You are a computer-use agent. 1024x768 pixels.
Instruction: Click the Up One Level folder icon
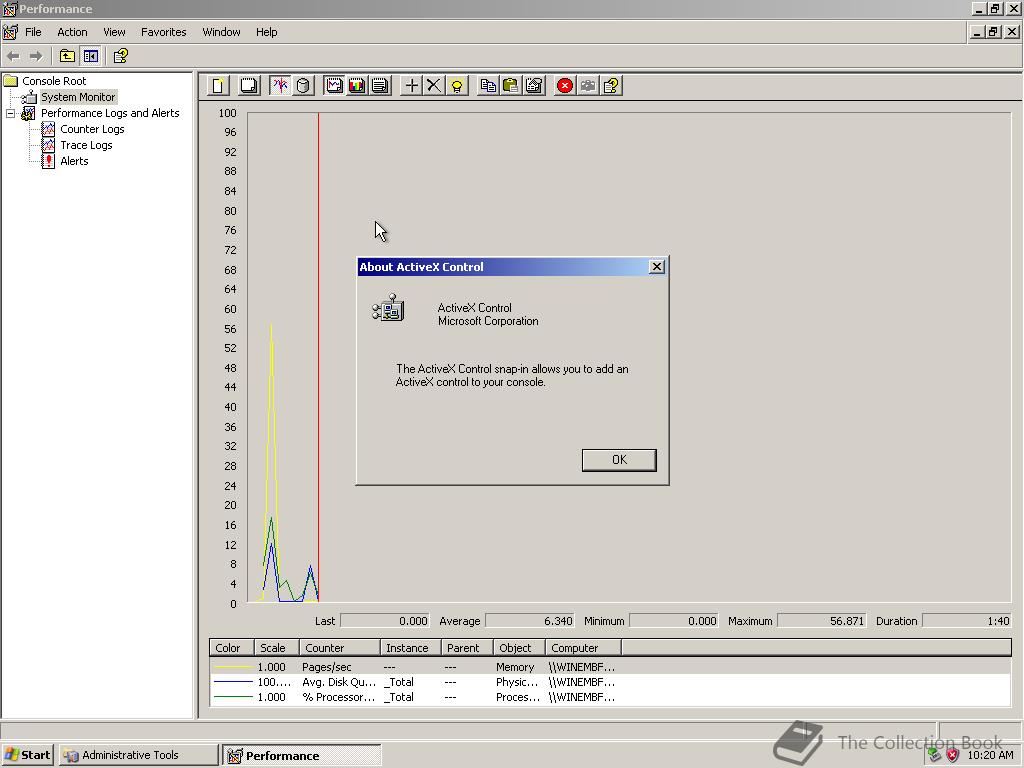(x=67, y=56)
